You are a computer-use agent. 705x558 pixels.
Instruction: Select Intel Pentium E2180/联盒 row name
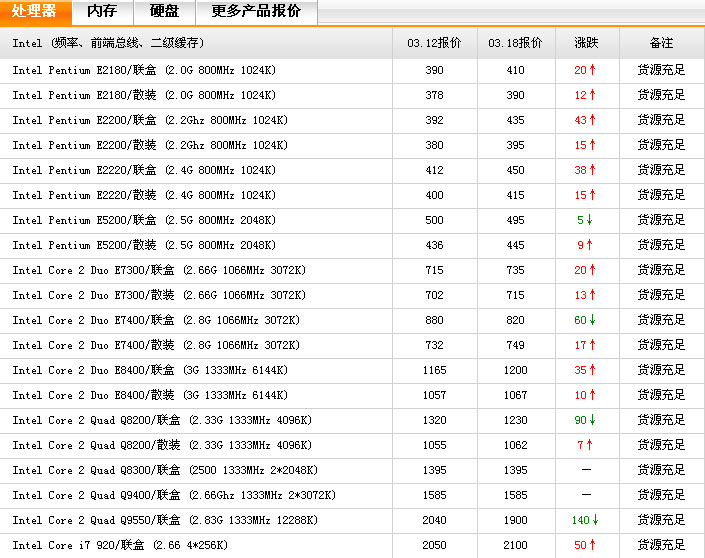pyautogui.click(x=144, y=70)
